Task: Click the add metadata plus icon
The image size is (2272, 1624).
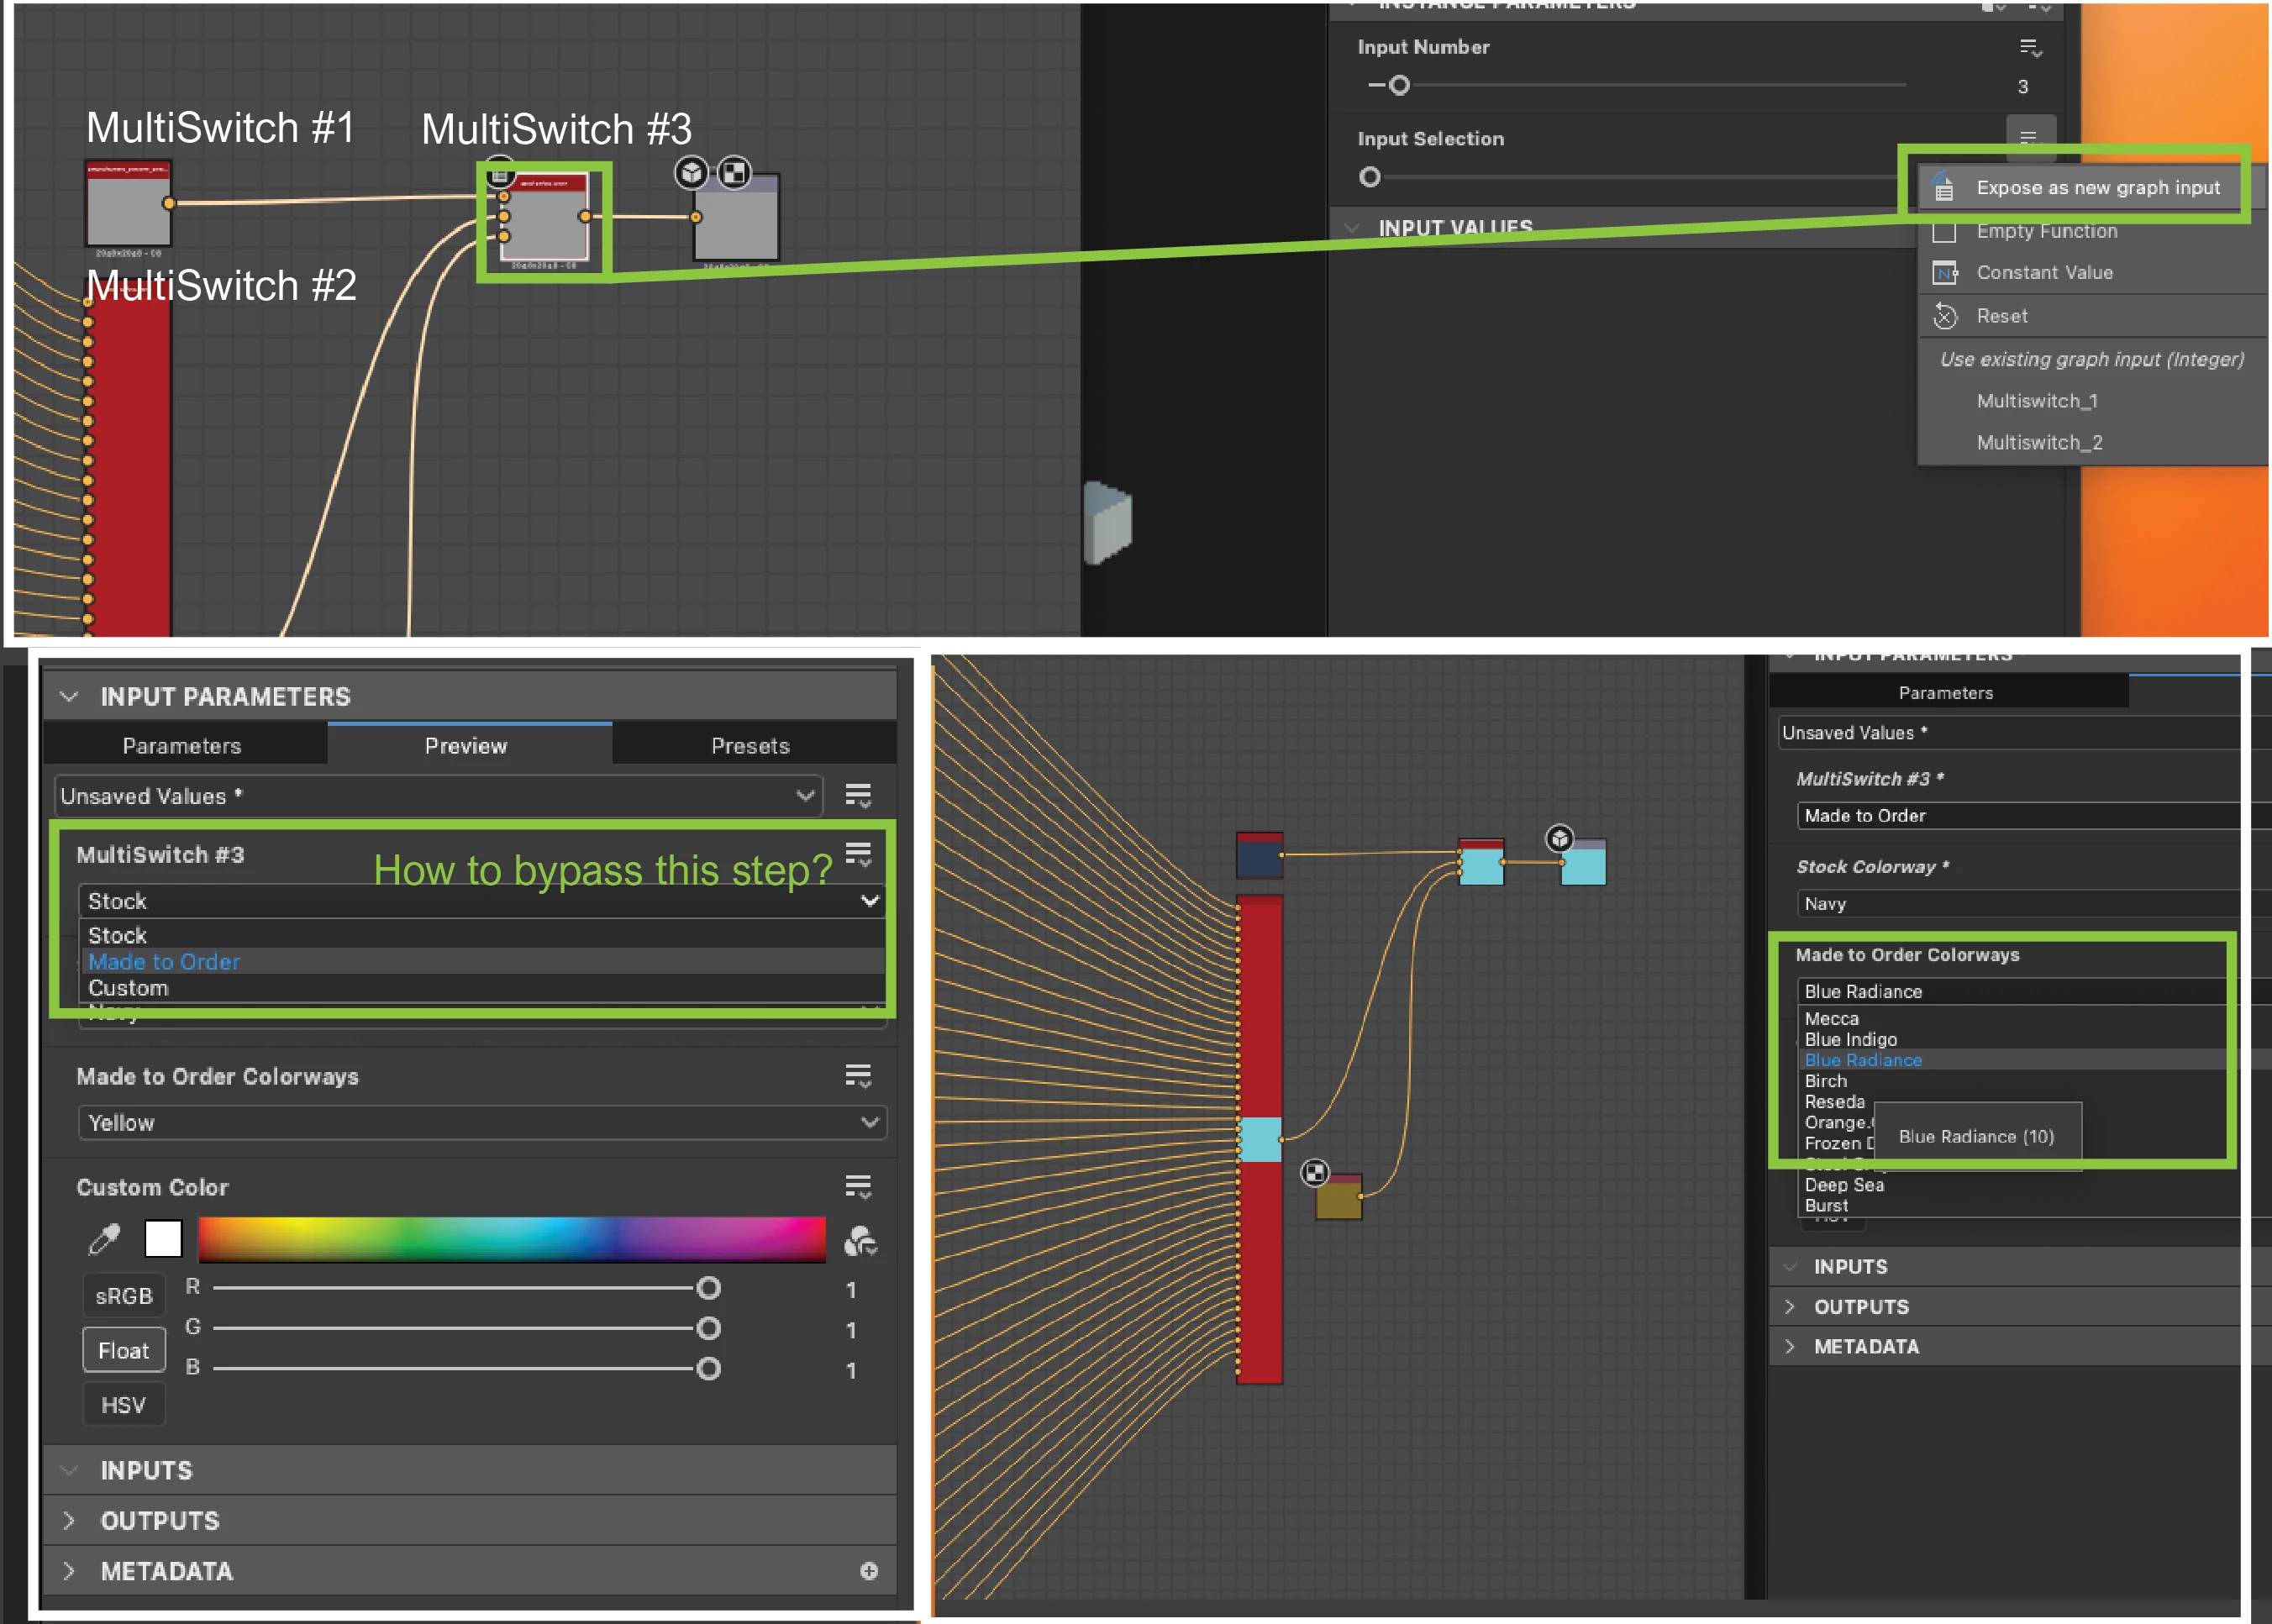Action: tap(868, 1571)
